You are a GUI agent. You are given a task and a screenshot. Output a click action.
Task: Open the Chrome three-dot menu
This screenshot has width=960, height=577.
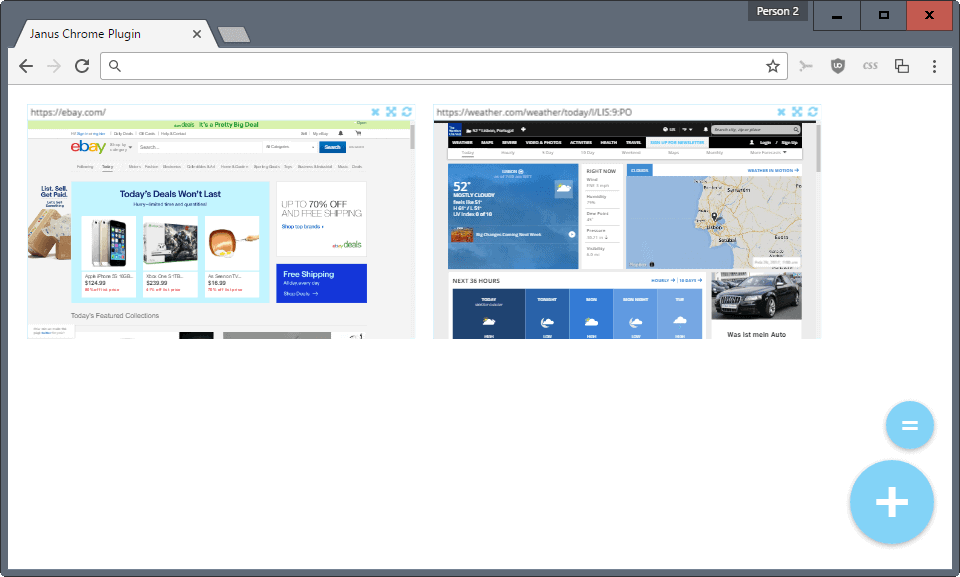point(934,66)
